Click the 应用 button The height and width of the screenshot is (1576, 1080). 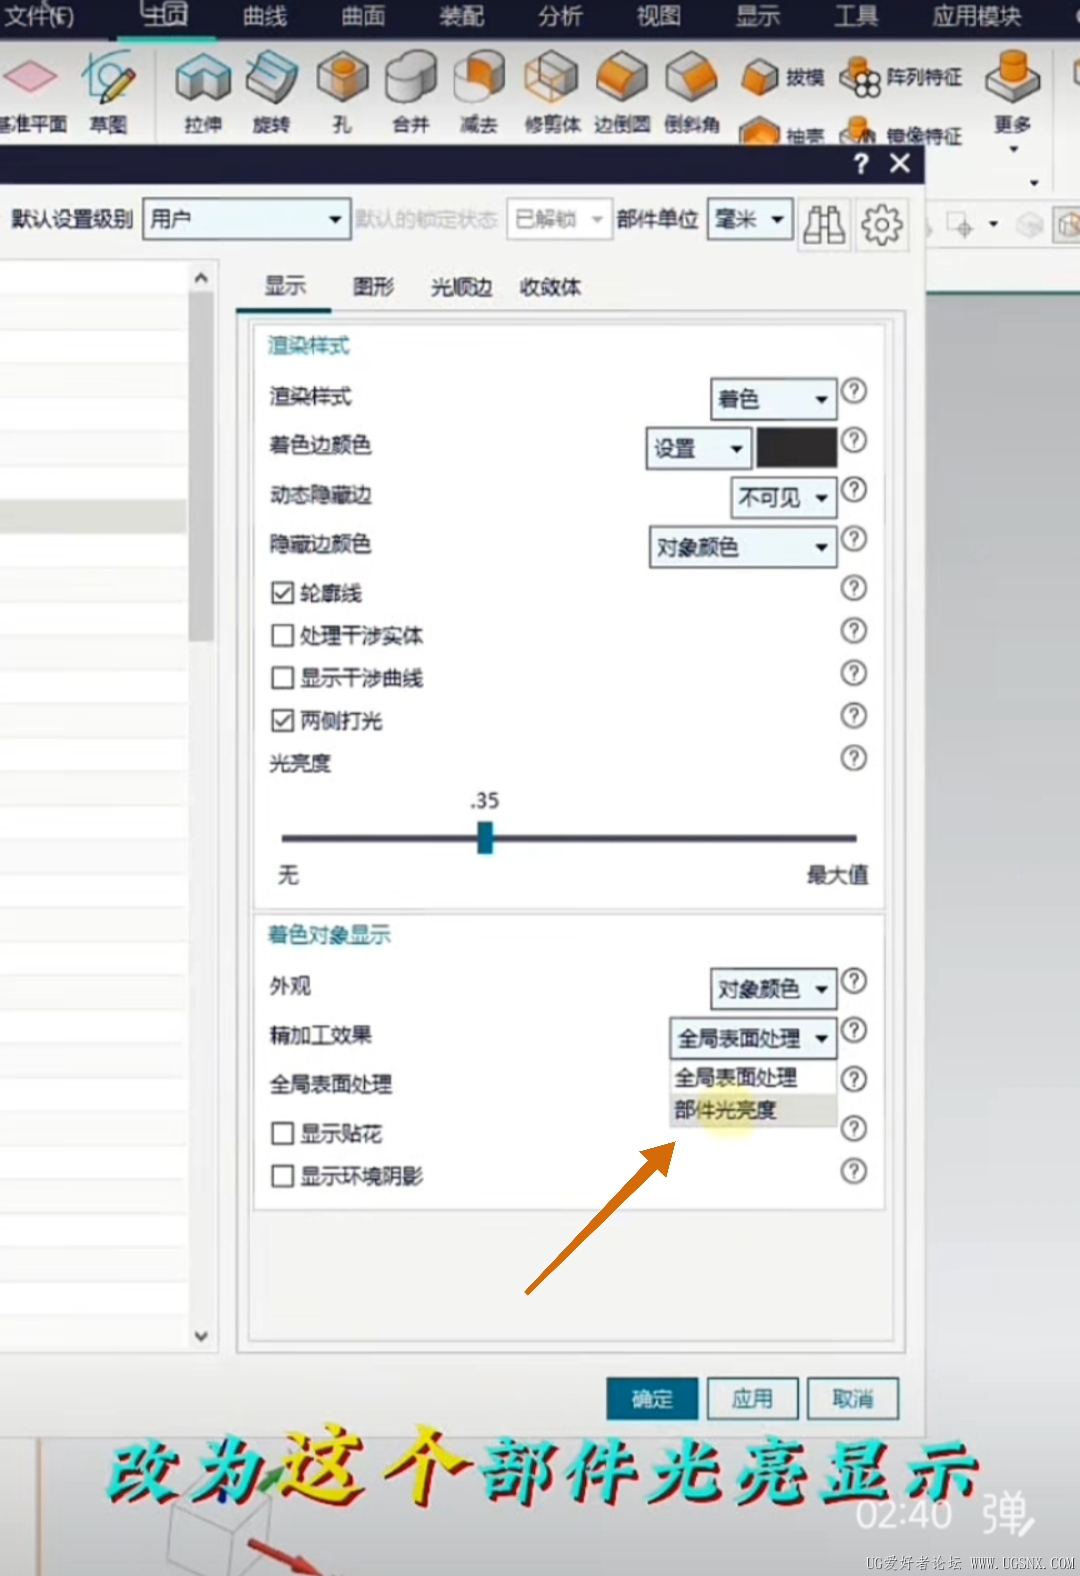coord(752,1399)
